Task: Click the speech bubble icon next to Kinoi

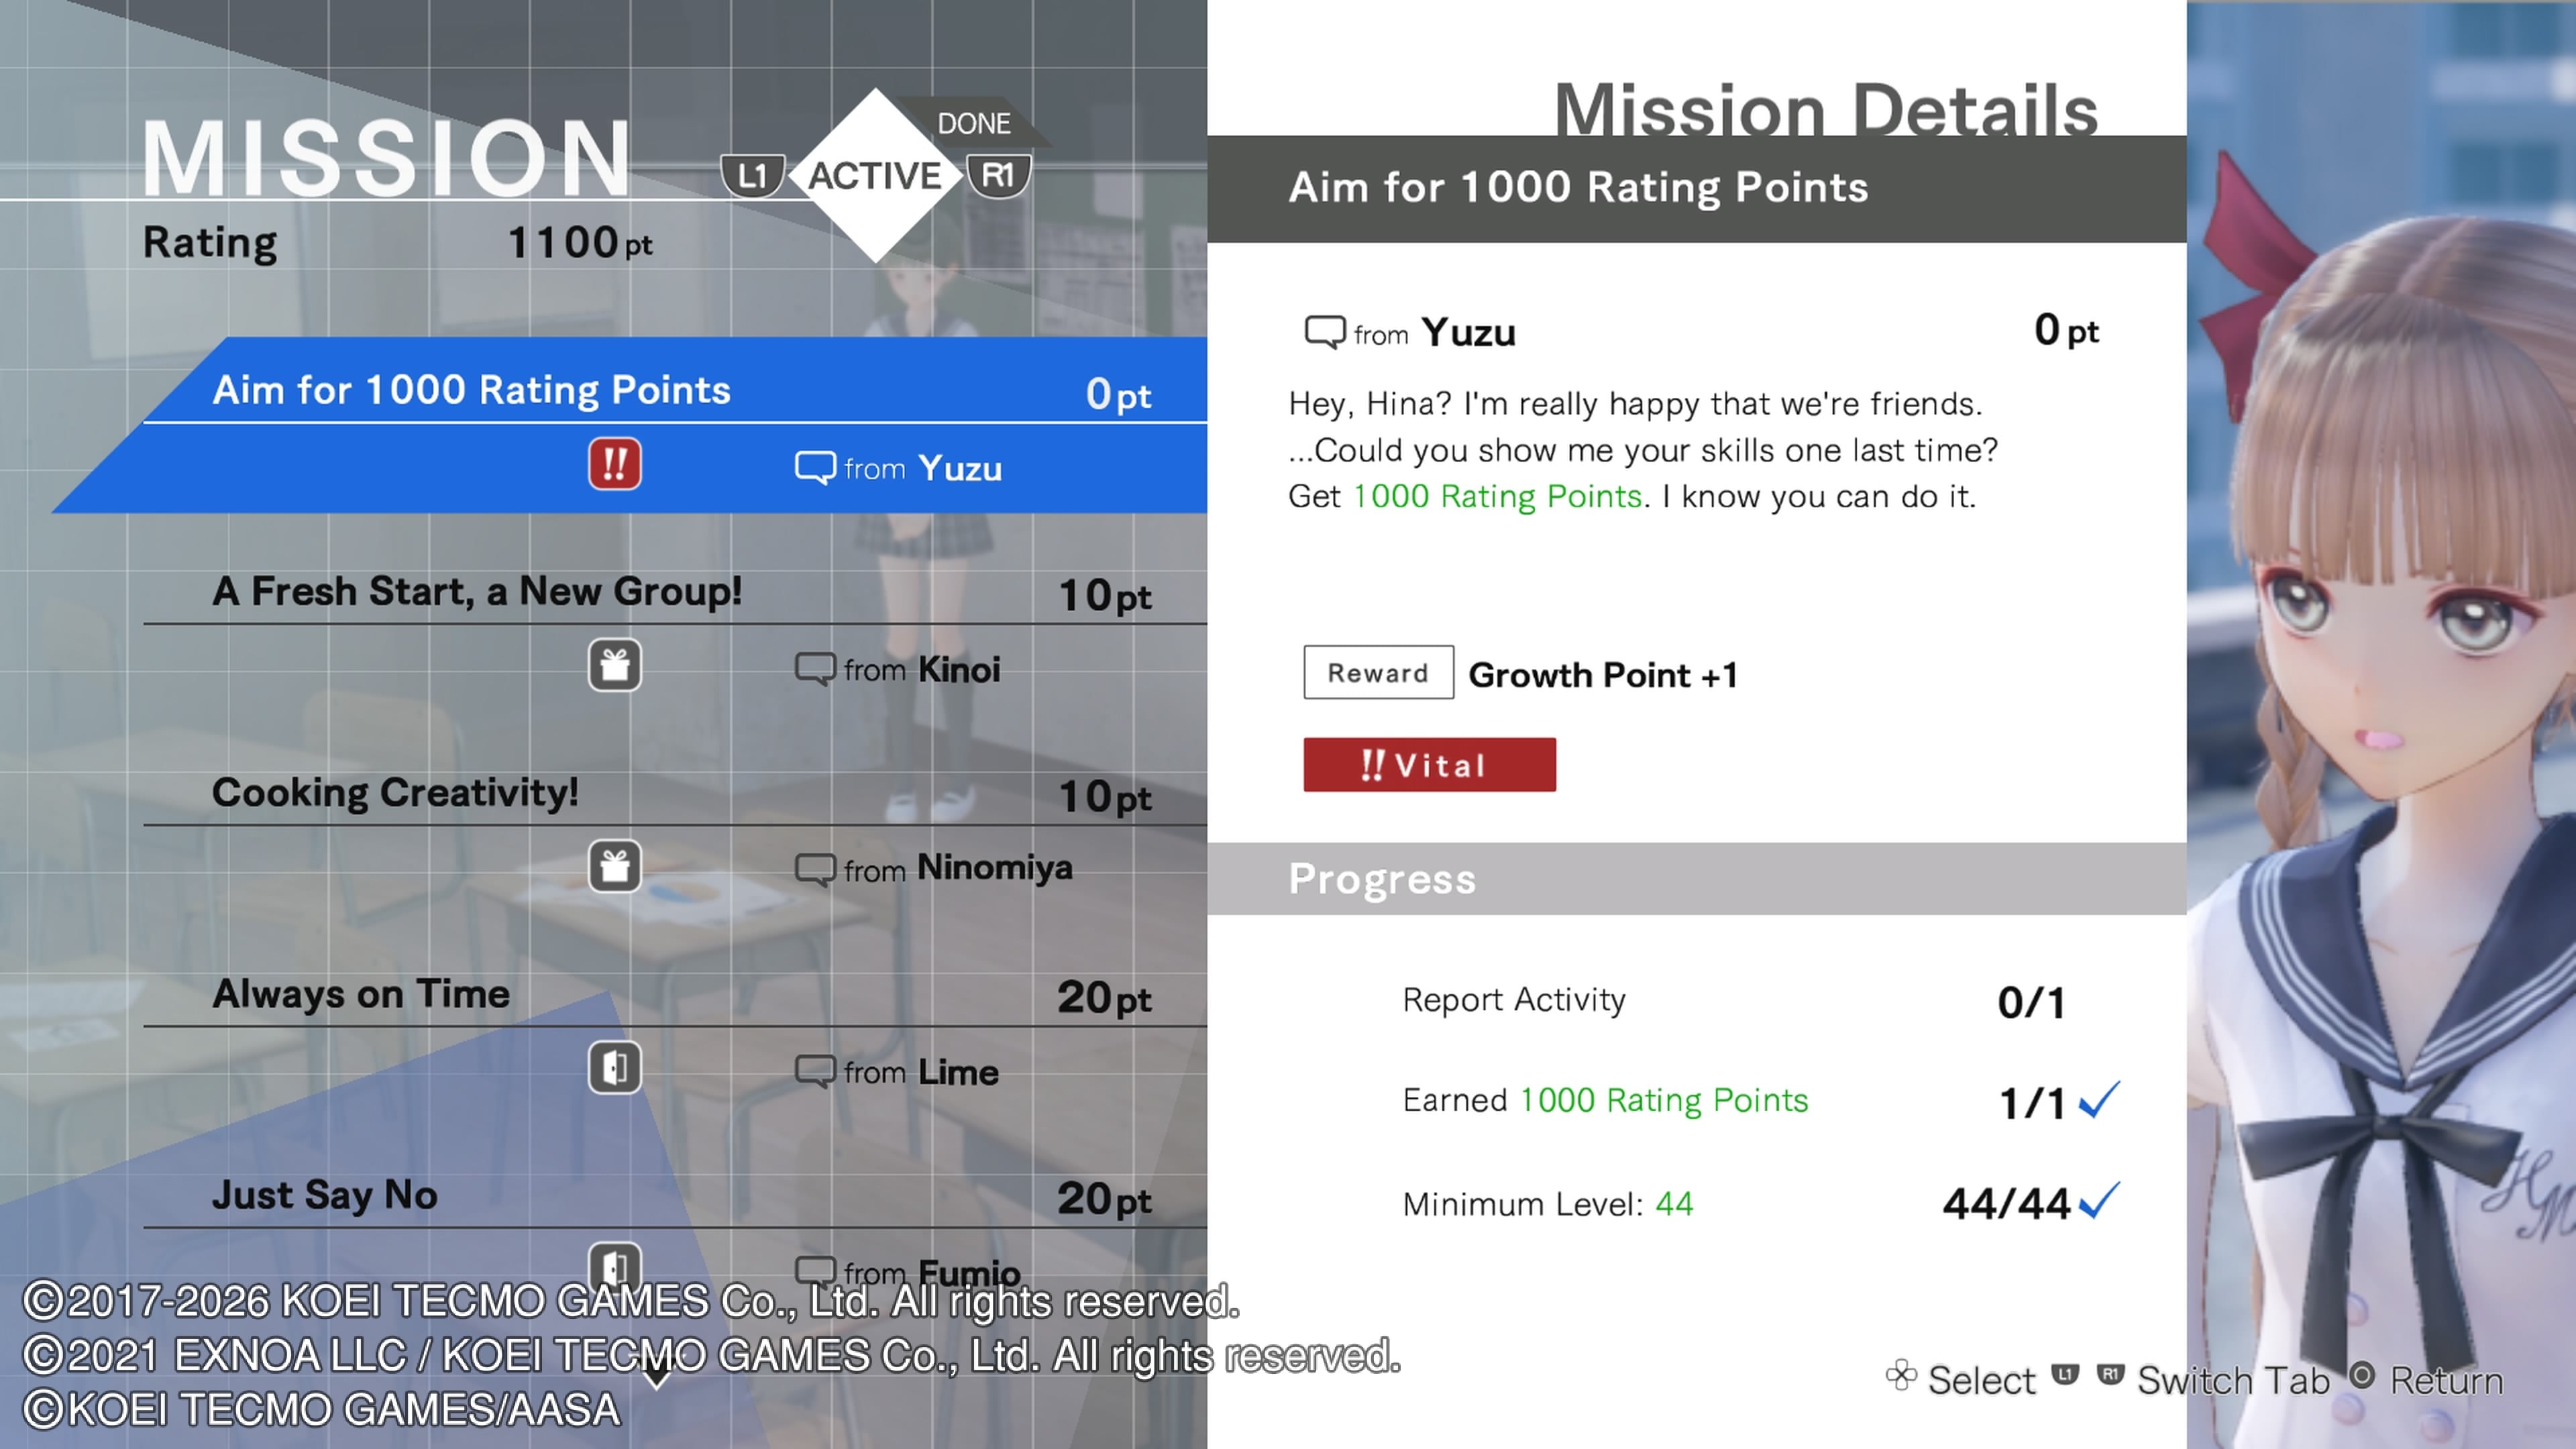Action: coord(815,669)
